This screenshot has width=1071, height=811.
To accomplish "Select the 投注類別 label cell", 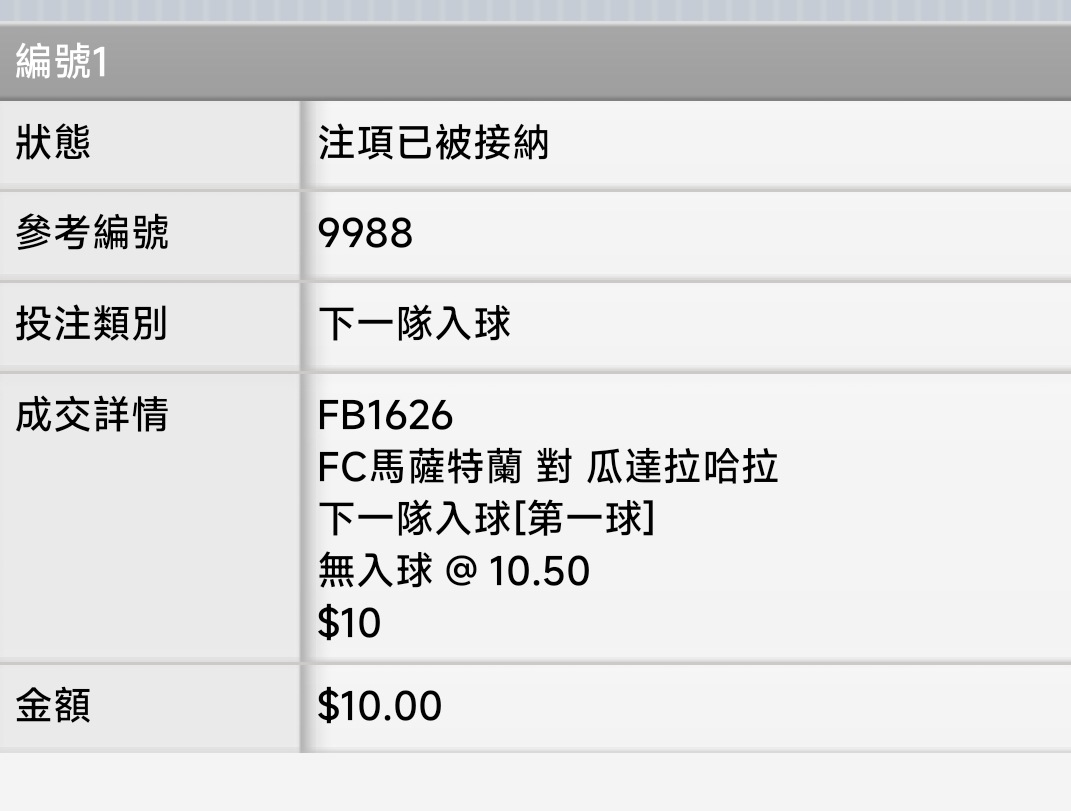I will point(150,323).
